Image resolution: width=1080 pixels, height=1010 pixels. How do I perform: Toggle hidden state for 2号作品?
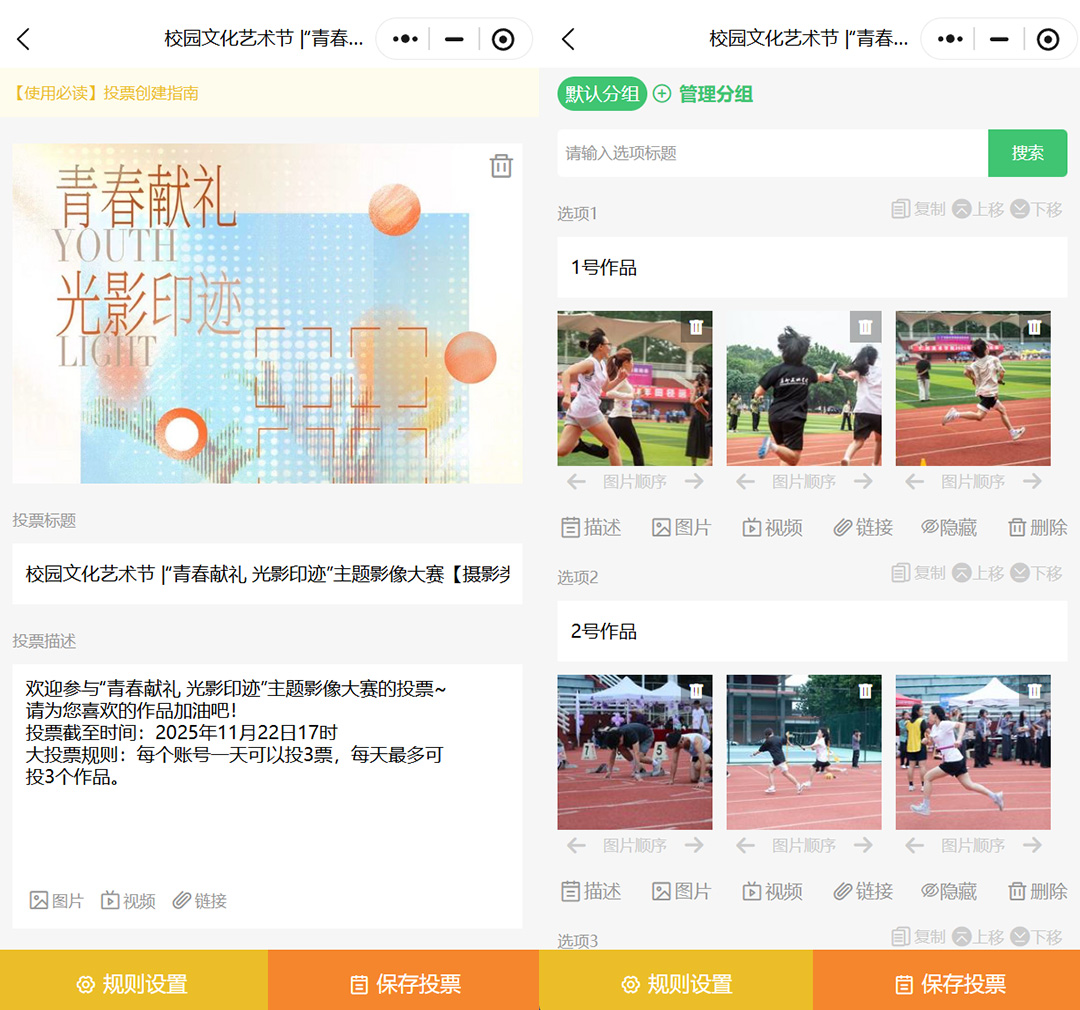click(949, 891)
